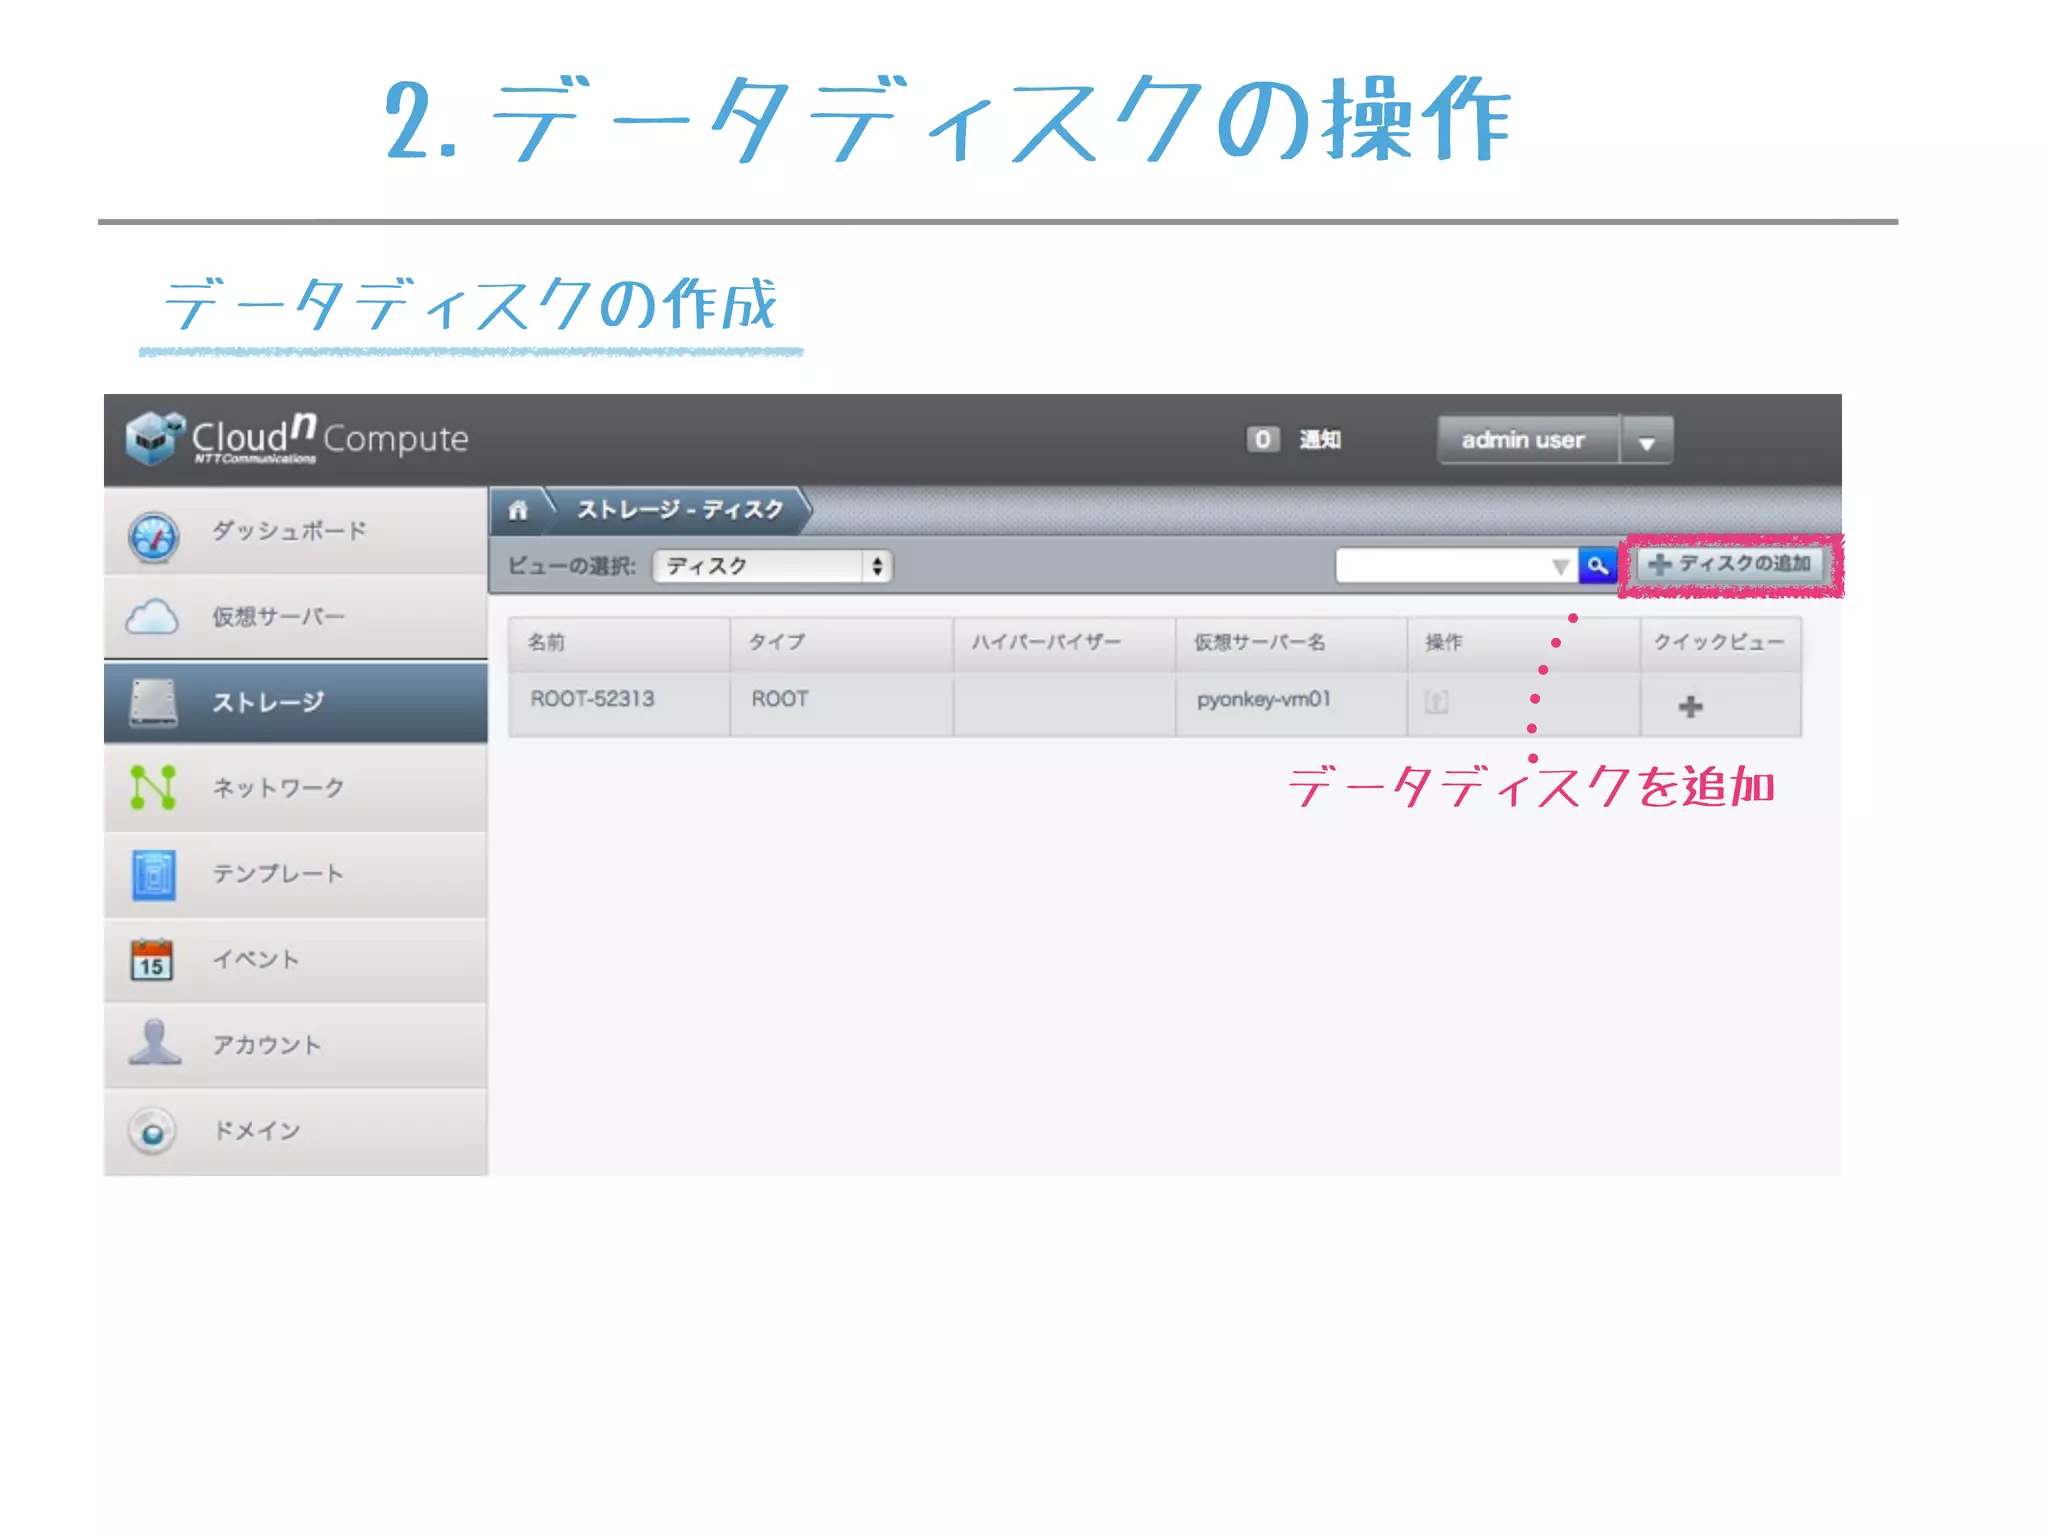Select the Storage disk icon
Image resolution: width=2048 pixels, height=1536 pixels.
click(x=153, y=702)
